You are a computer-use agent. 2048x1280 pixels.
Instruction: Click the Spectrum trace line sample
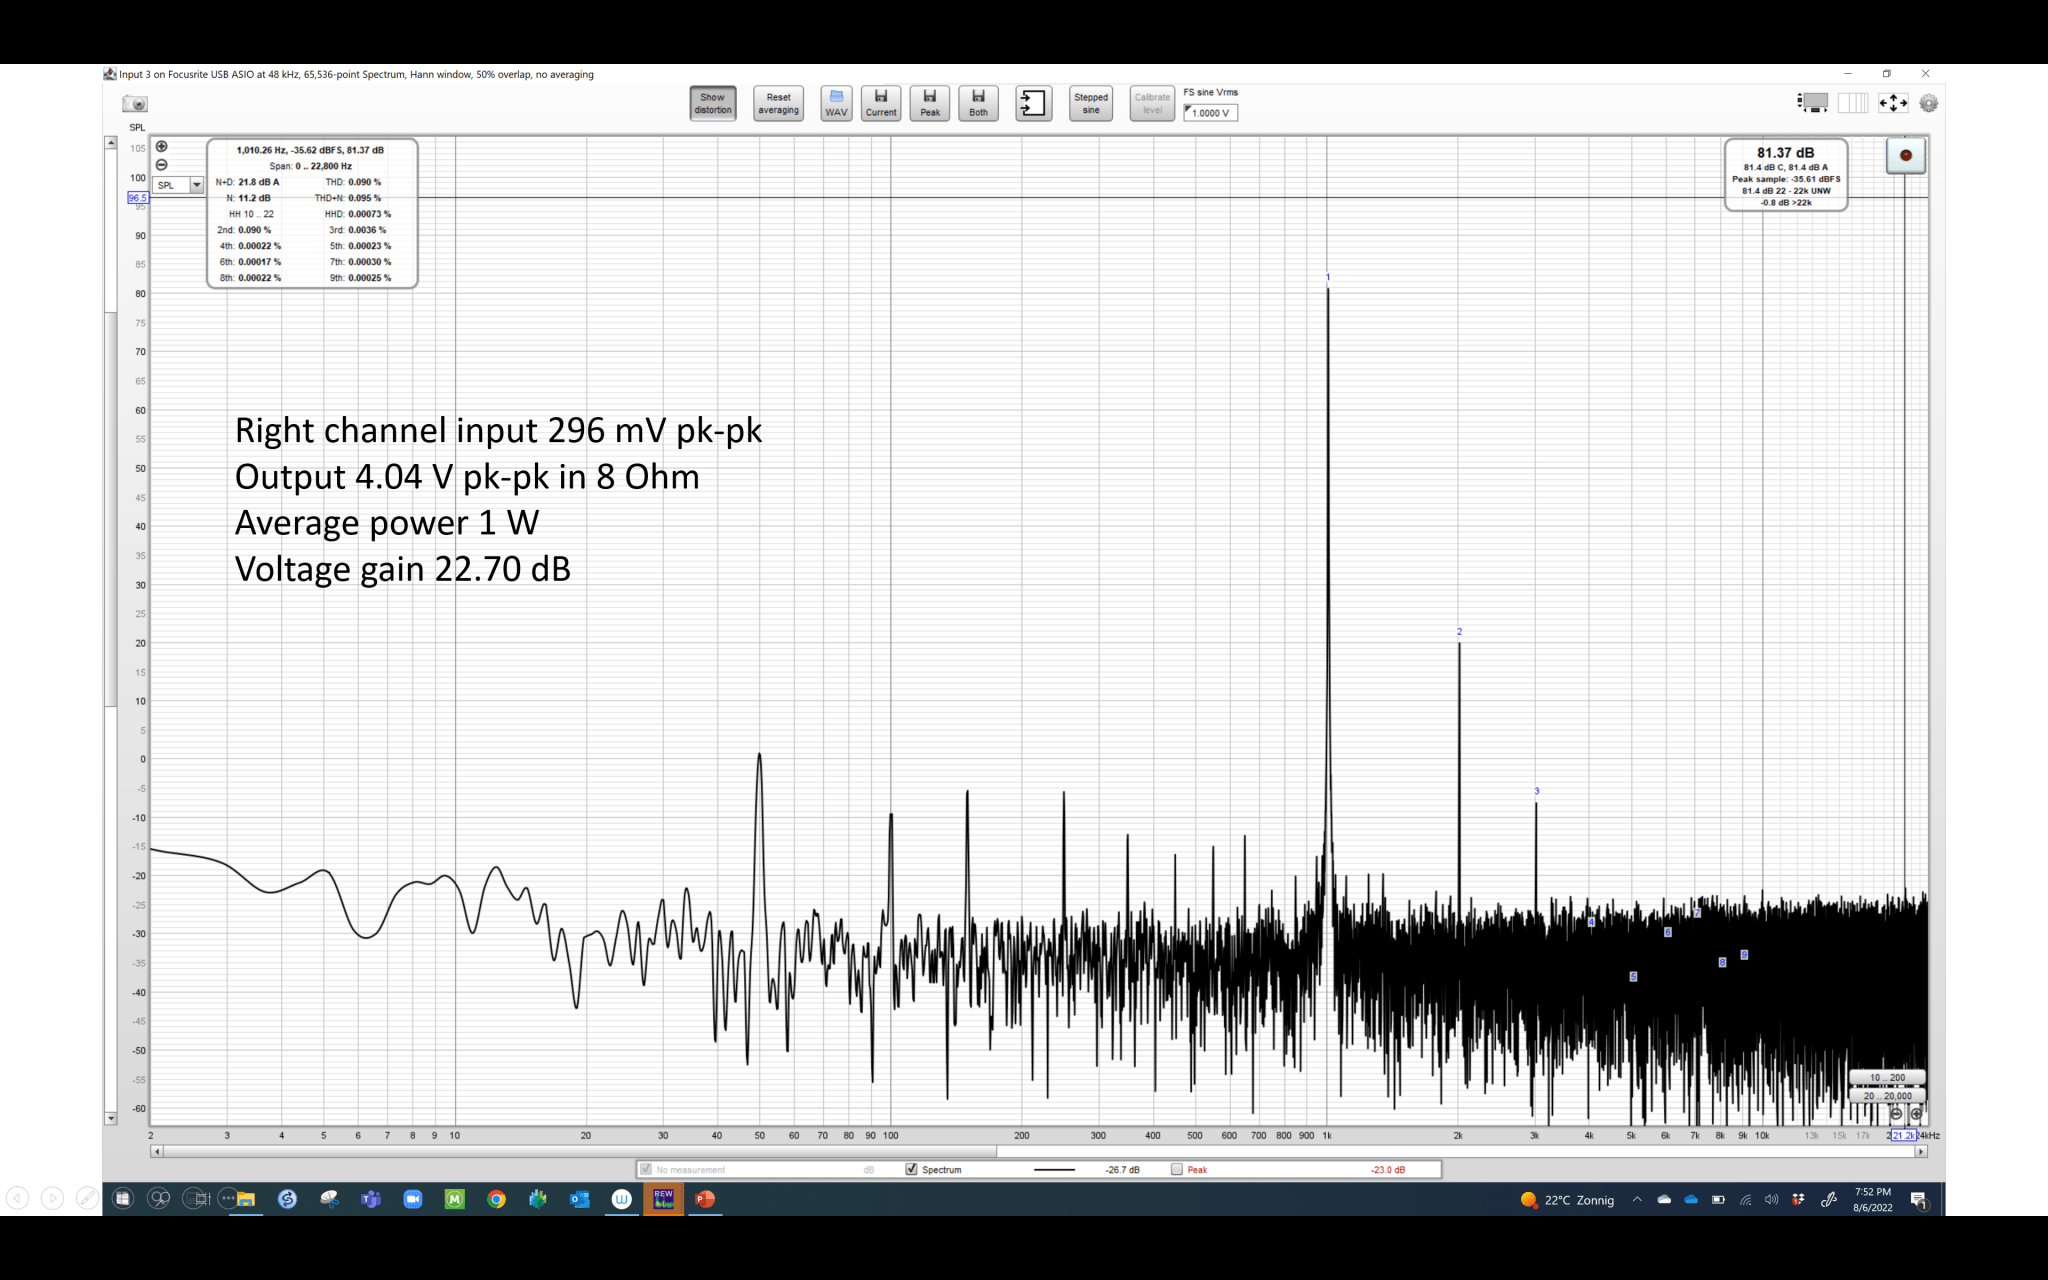pyautogui.click(x=1054, y=1169)
